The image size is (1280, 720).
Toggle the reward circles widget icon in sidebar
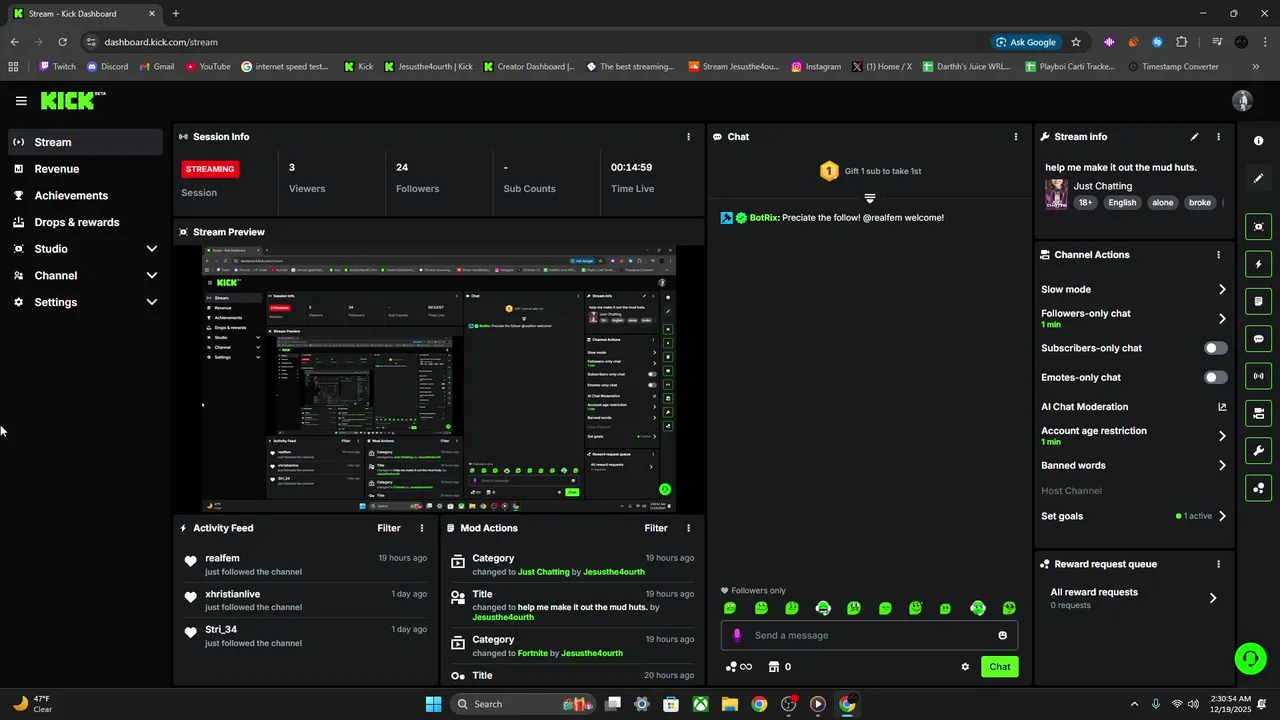point(1258,488)
